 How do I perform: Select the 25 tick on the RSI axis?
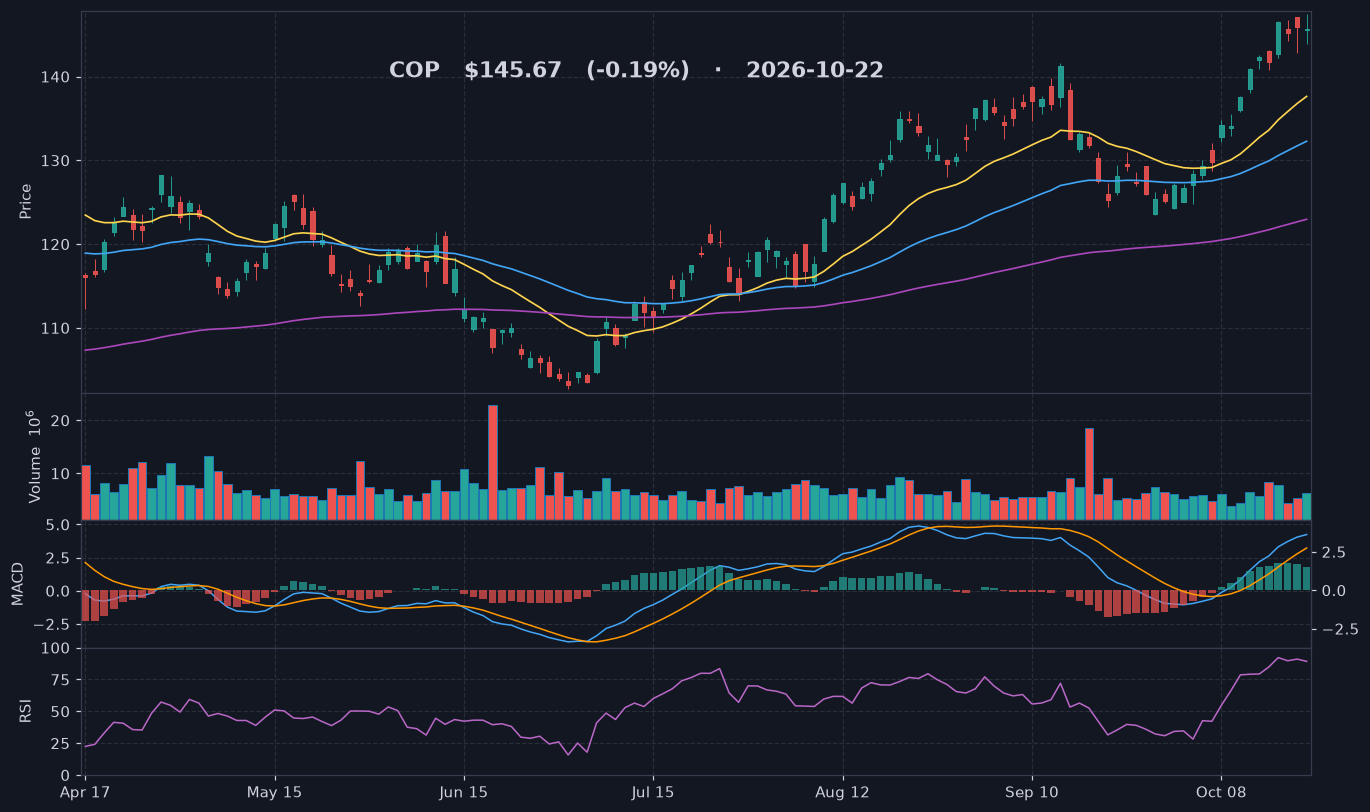coord(61,744)
